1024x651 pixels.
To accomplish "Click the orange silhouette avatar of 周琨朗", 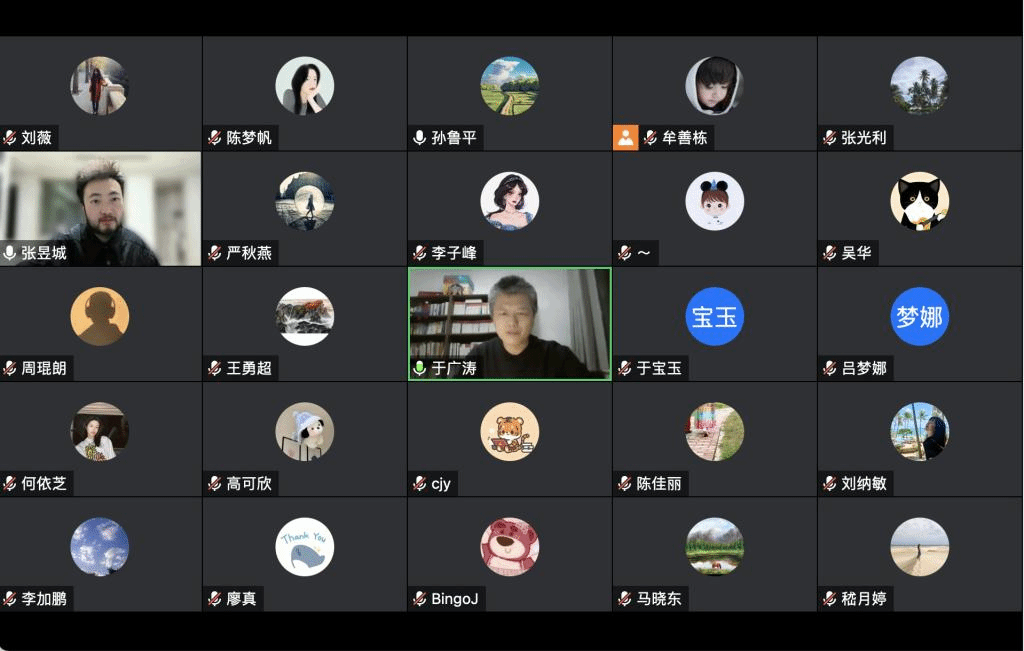I will pyautogui.click(x=99, y=317).
